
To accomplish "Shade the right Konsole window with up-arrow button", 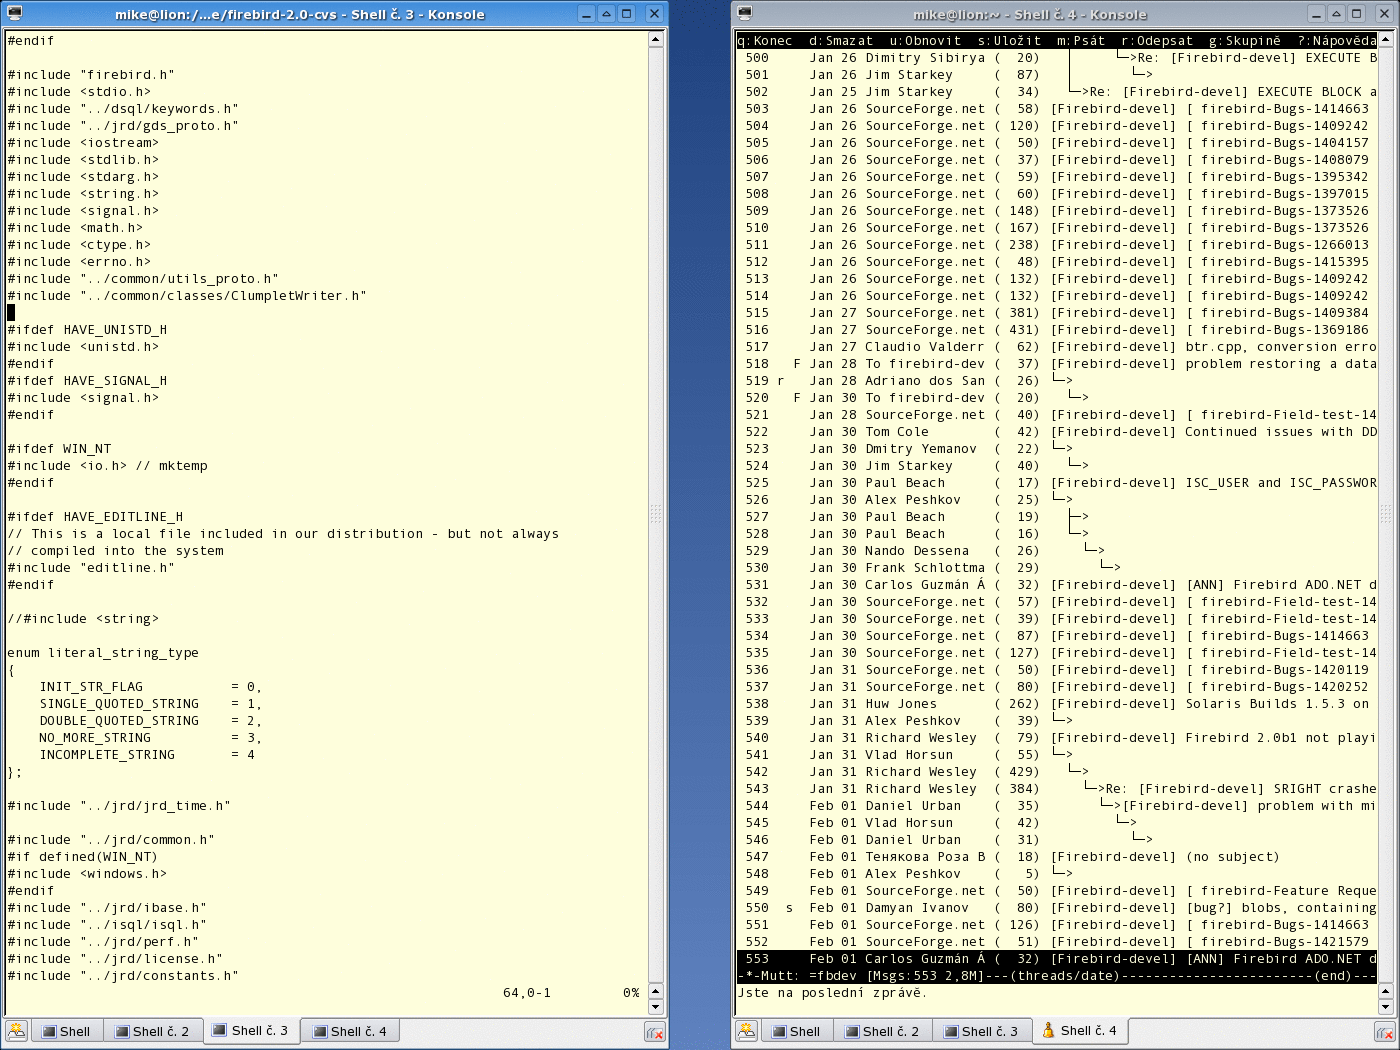I will [x=1337, y=14].
